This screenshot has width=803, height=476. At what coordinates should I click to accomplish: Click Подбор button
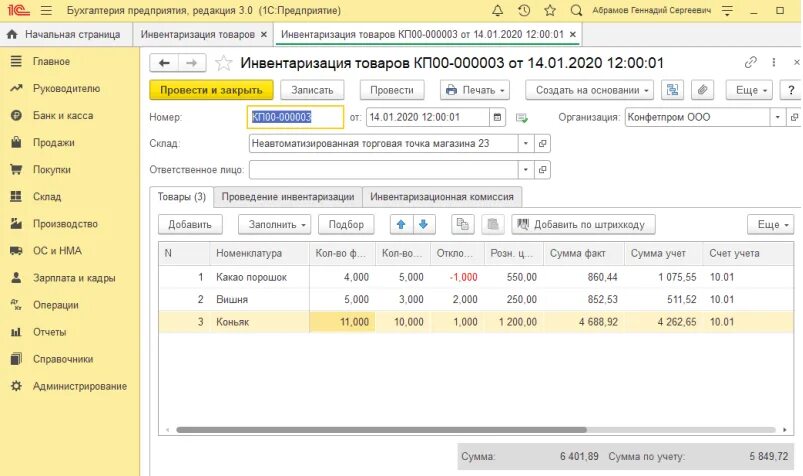click(x=346, y=224)
